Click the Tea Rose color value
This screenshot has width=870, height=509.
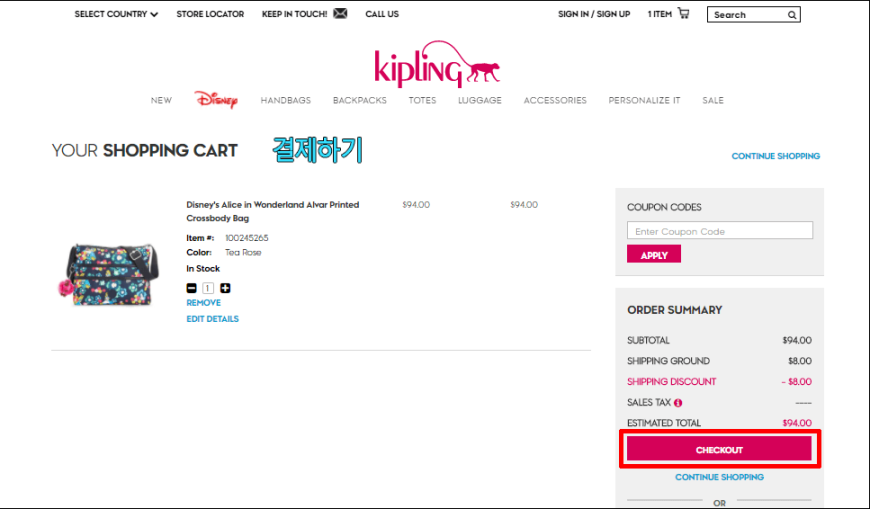[243, 253]
